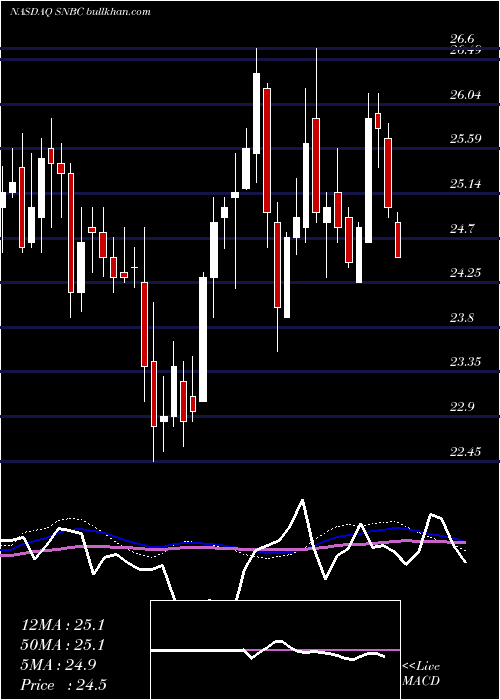Click the 12MA : 25.1 readout

point(62,625)
